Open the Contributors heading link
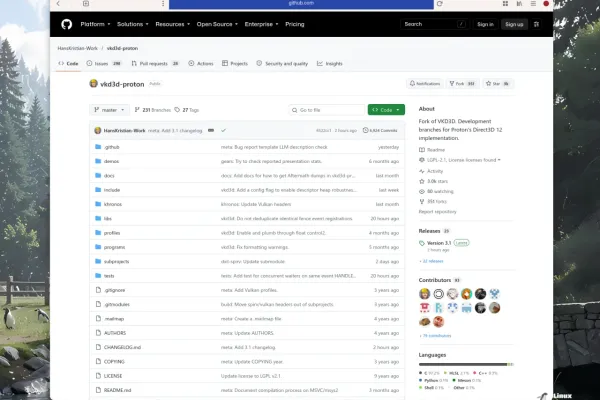Viewport: 600px width, 400px height. (435, 280)
